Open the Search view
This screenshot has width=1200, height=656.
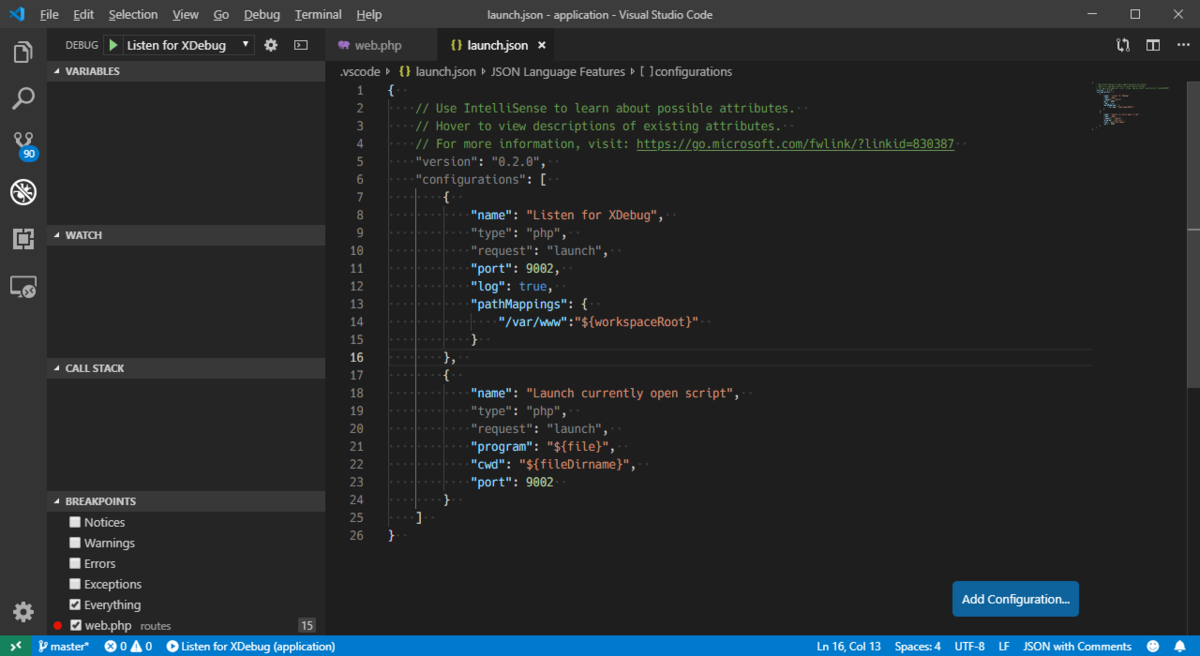click(22, 98)
